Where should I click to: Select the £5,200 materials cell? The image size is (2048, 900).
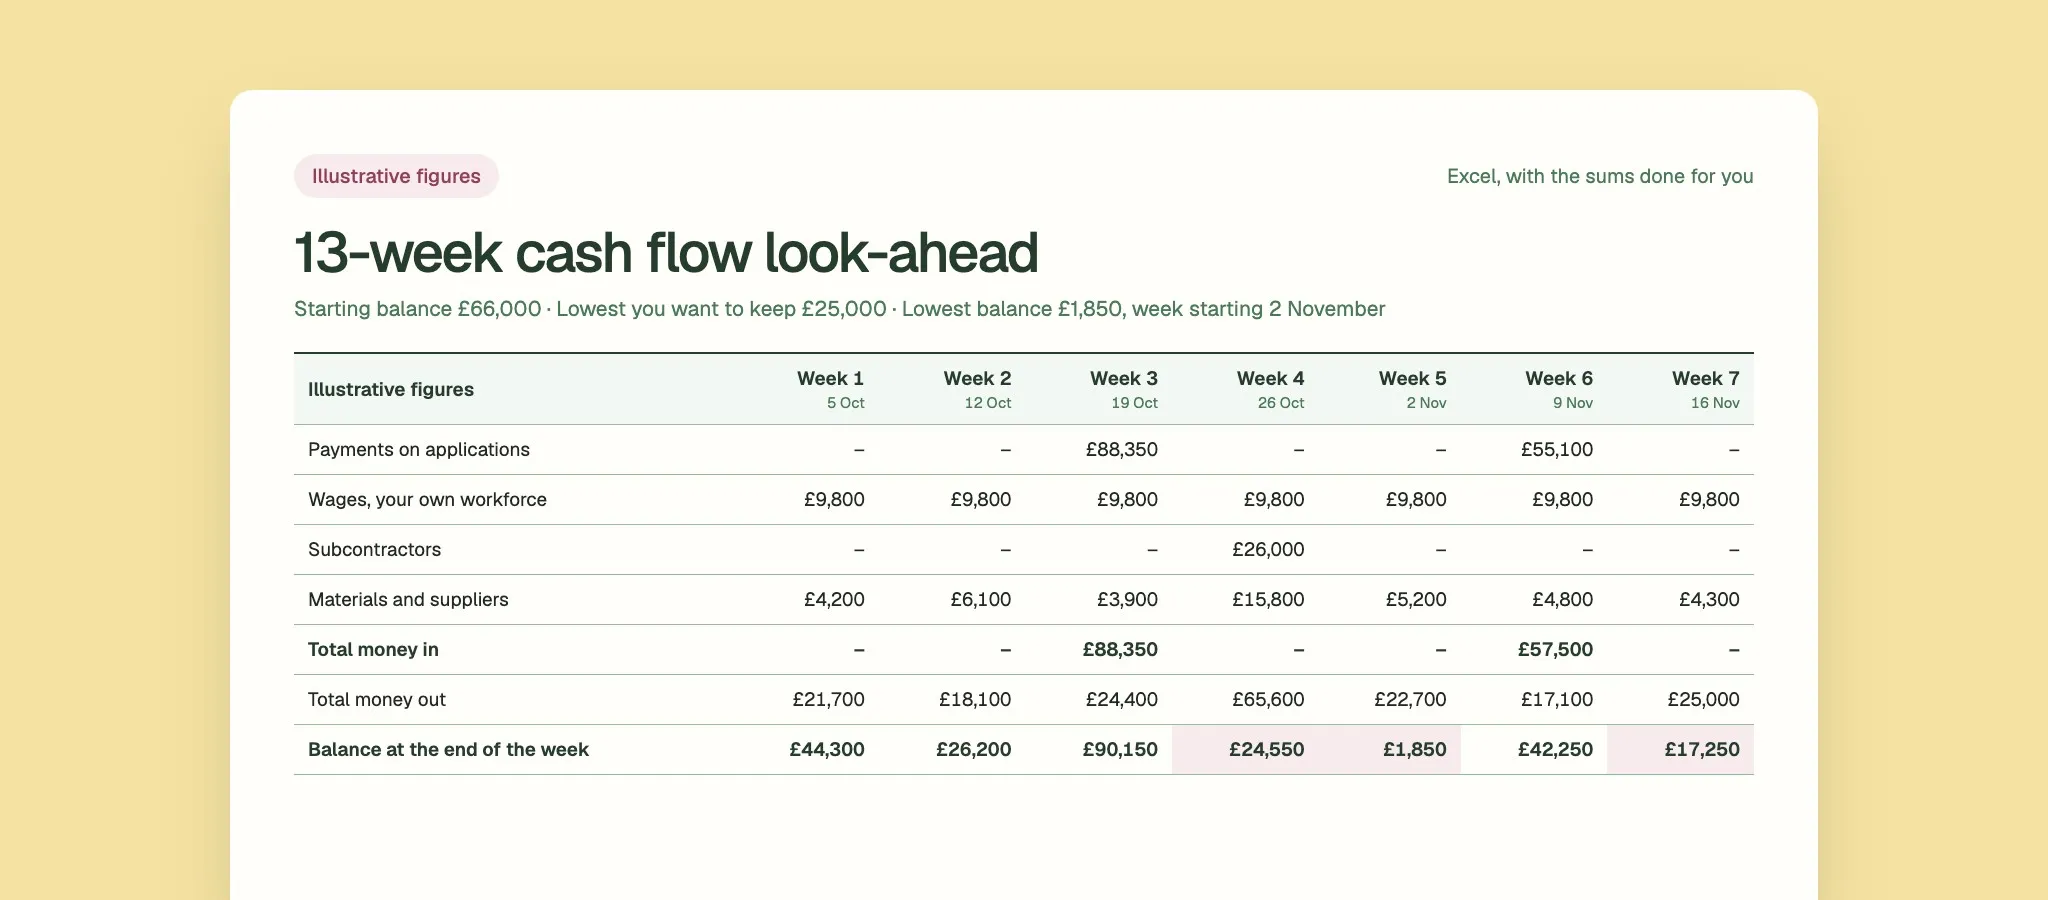pyautogui.click(x=1390, y=600)
